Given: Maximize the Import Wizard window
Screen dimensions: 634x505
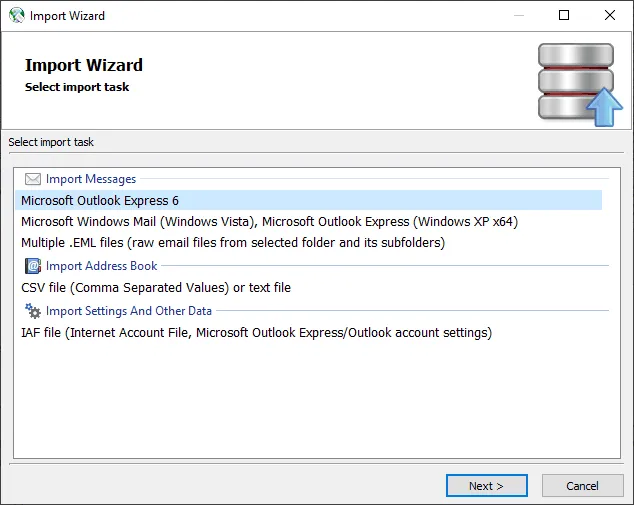Looking at the screenshot, I should 564,15.
